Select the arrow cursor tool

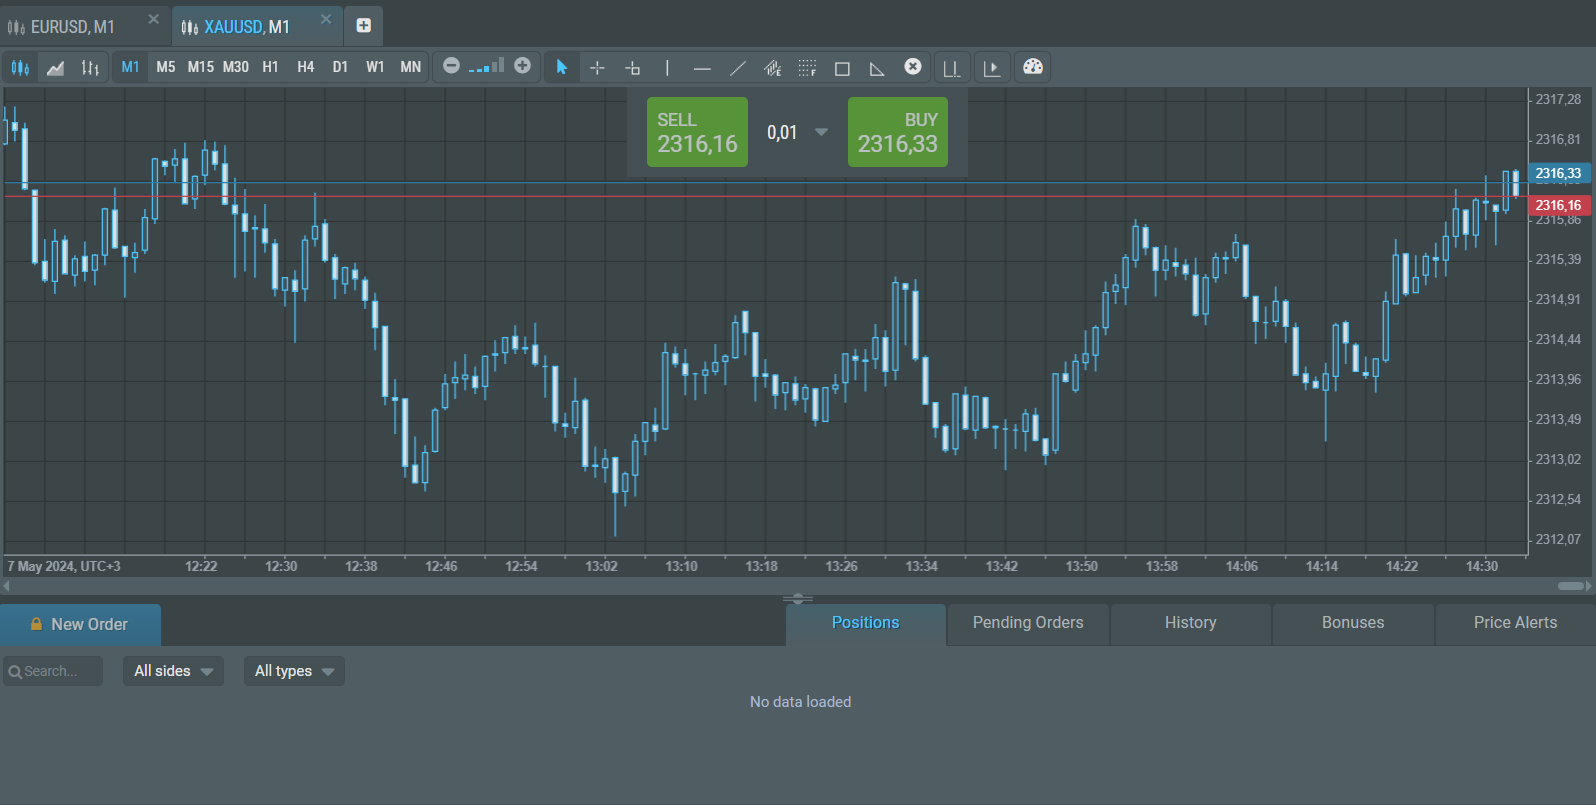561,67
